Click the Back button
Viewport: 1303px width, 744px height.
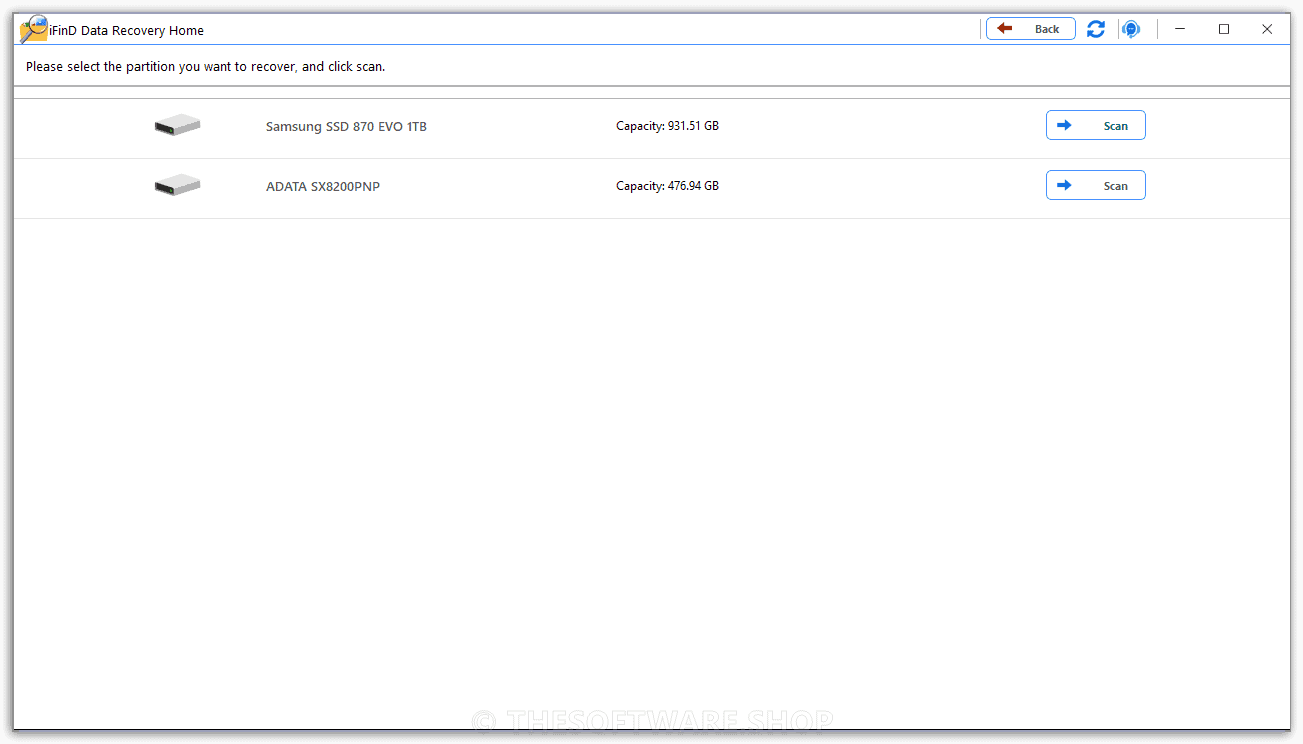pyautogui.click(x=1031, y=29)
